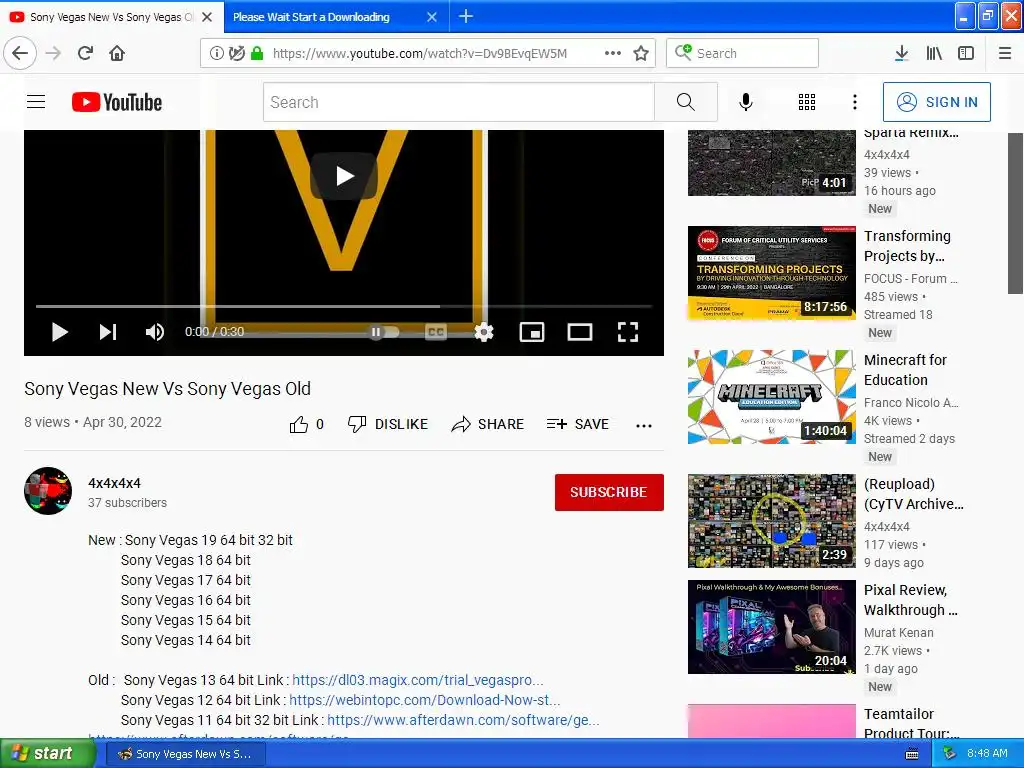The height and width of the screenshot is (768, 1024).
Task: Open the Firefox home page
Action: tap(117, 53)
